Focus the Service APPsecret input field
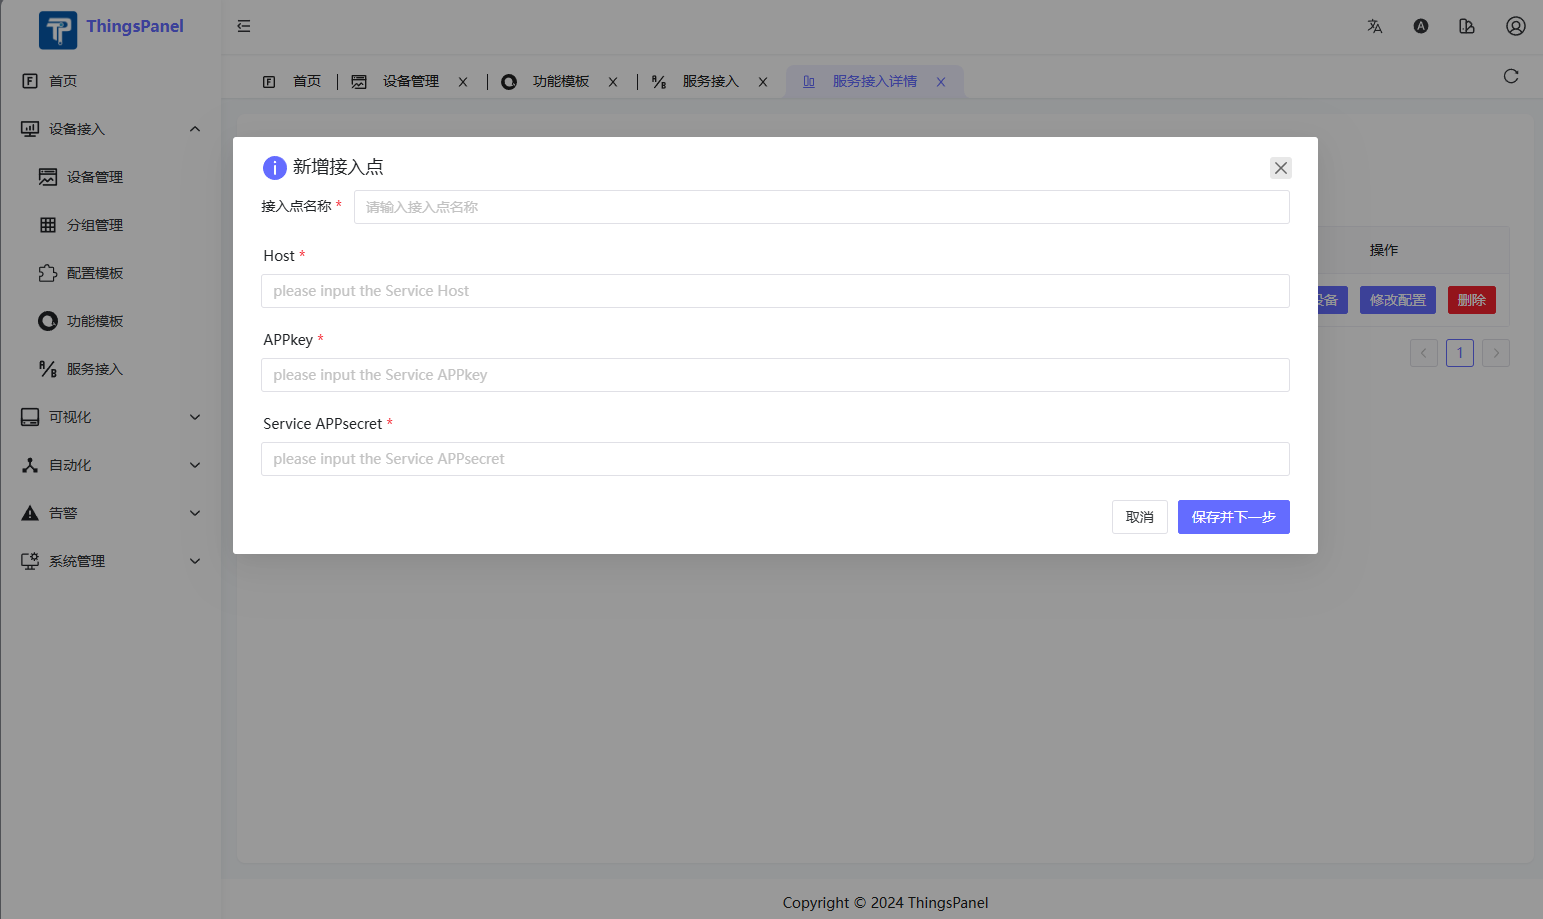Screen dimensions: 1543x919 [x=775, y=459]
